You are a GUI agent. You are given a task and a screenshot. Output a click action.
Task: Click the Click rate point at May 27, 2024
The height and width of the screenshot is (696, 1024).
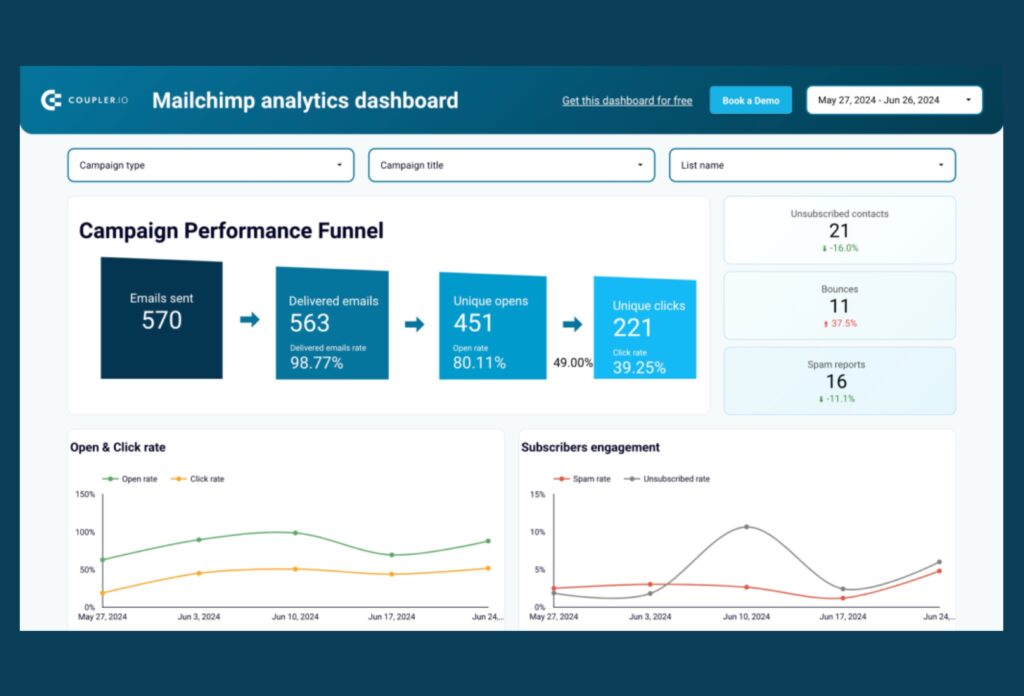(x=103, y=593)
